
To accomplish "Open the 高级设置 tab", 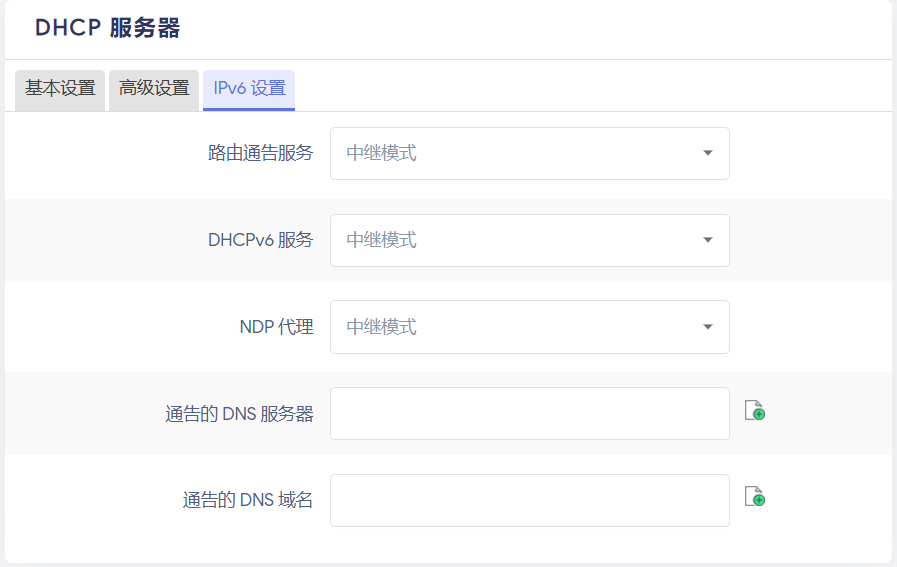I will pos(154,88).
